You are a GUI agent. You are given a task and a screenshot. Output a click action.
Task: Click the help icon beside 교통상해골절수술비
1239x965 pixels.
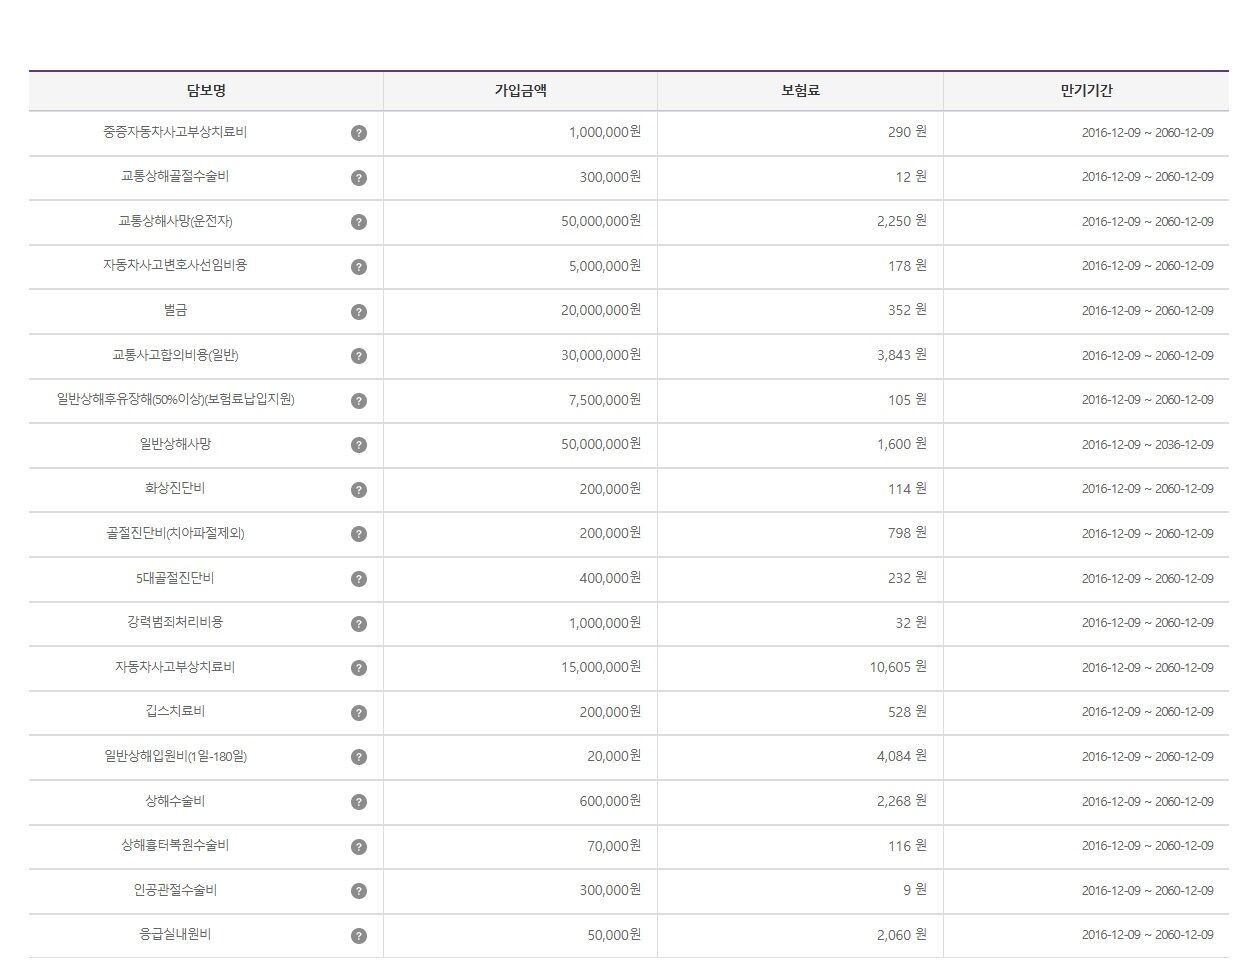(359, 178)
